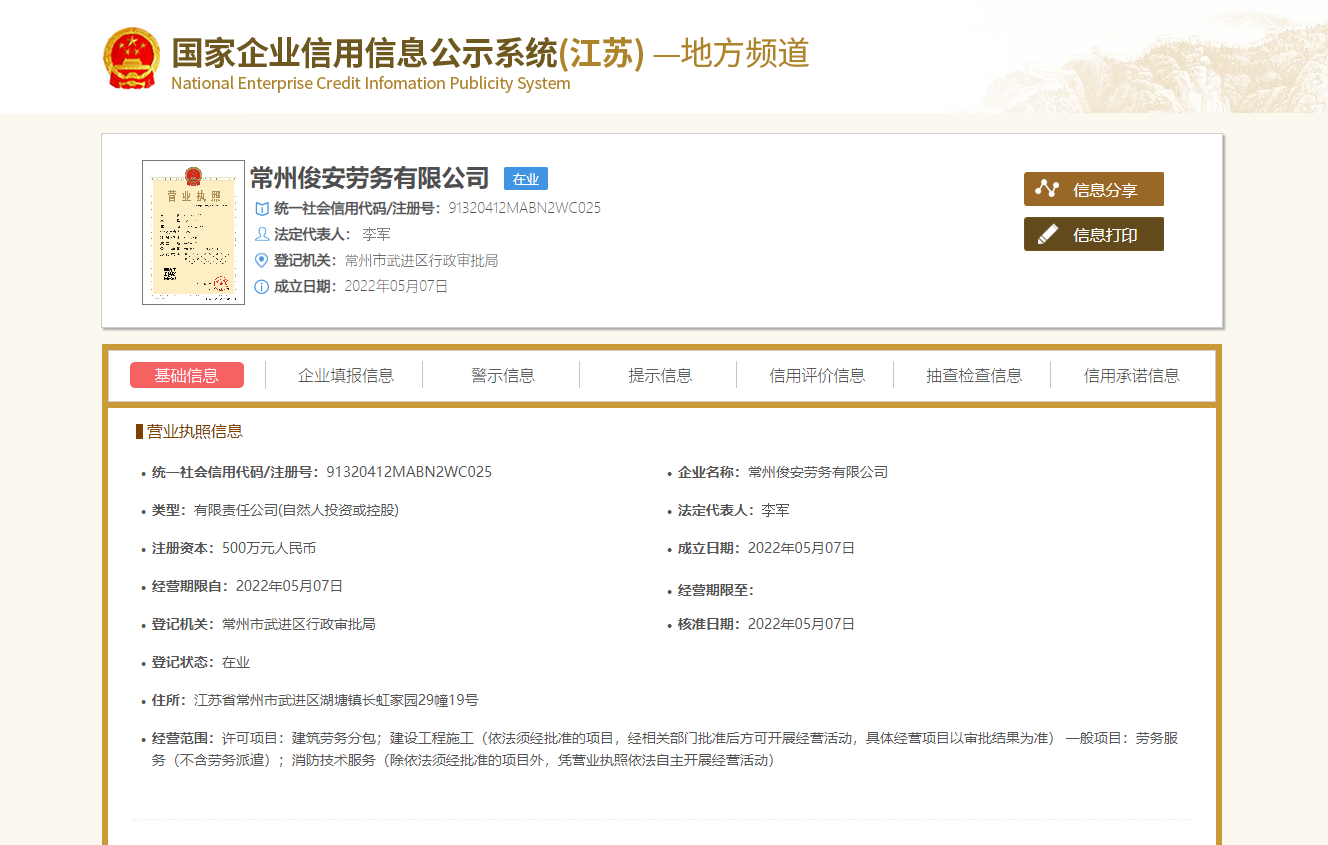Click header registration authority 常州市武进区行政审批局

[421, 260]
